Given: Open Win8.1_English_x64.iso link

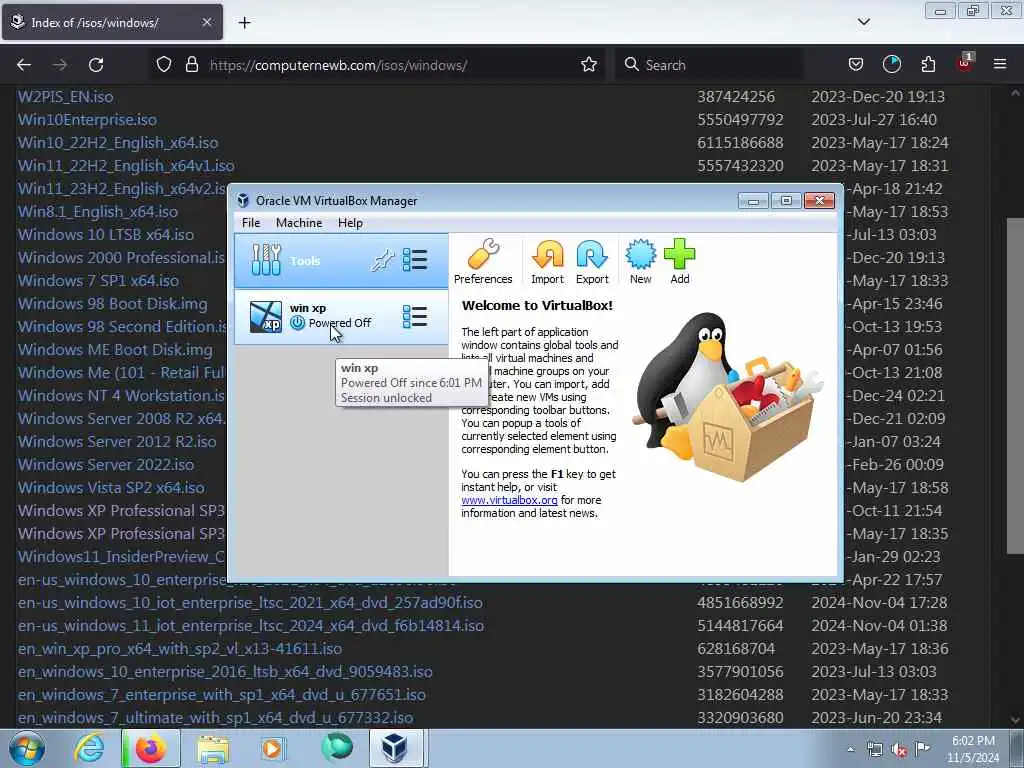Looking at the screenshot, I should (98, 212).
